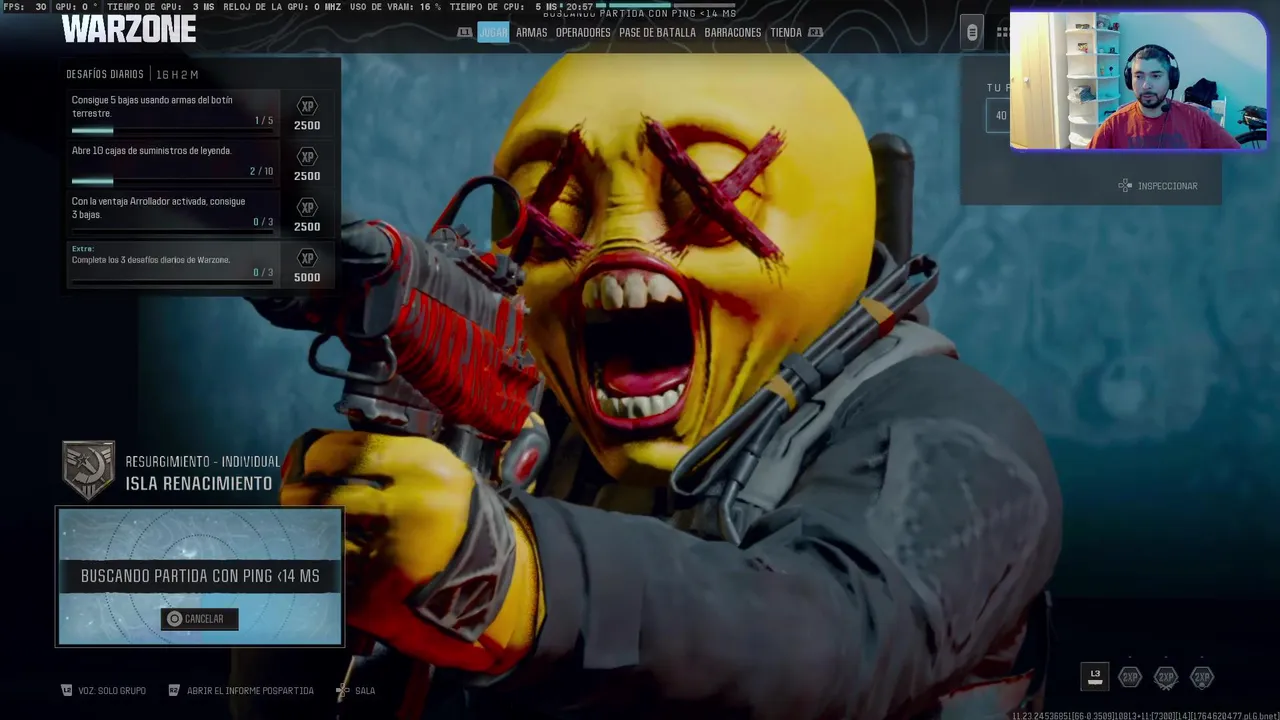The image size is (1280, 720).
Task: Click the L2 icon beside voice setting
Action: [x=67, y=690]
